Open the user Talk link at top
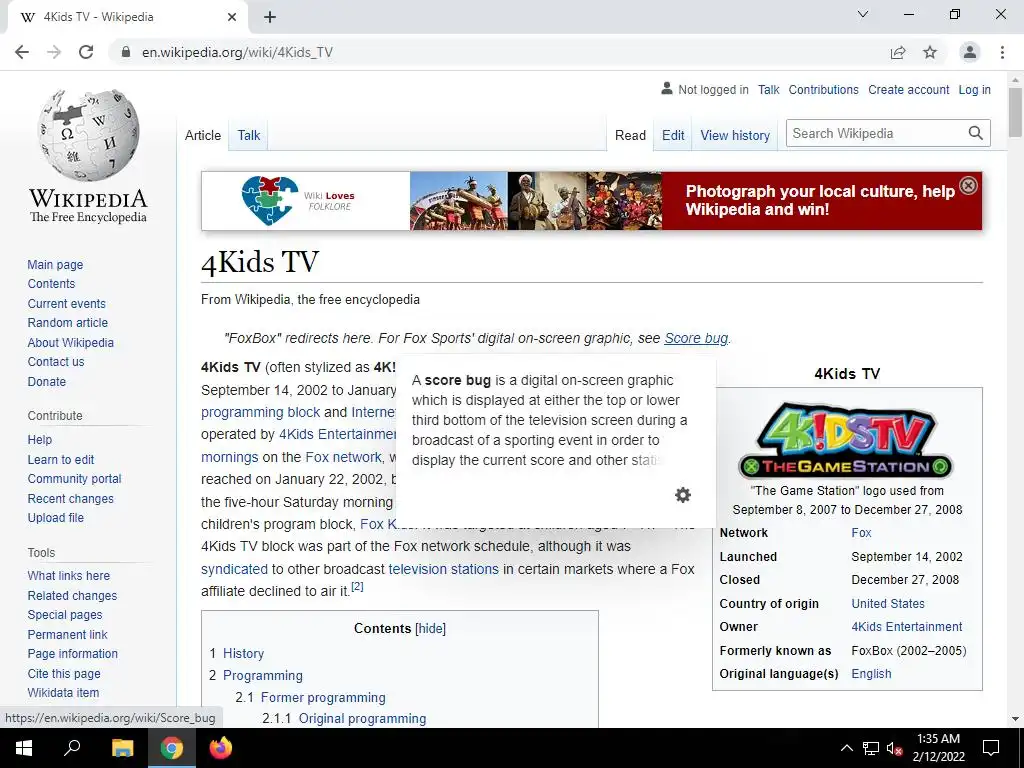 pos(769,89)
